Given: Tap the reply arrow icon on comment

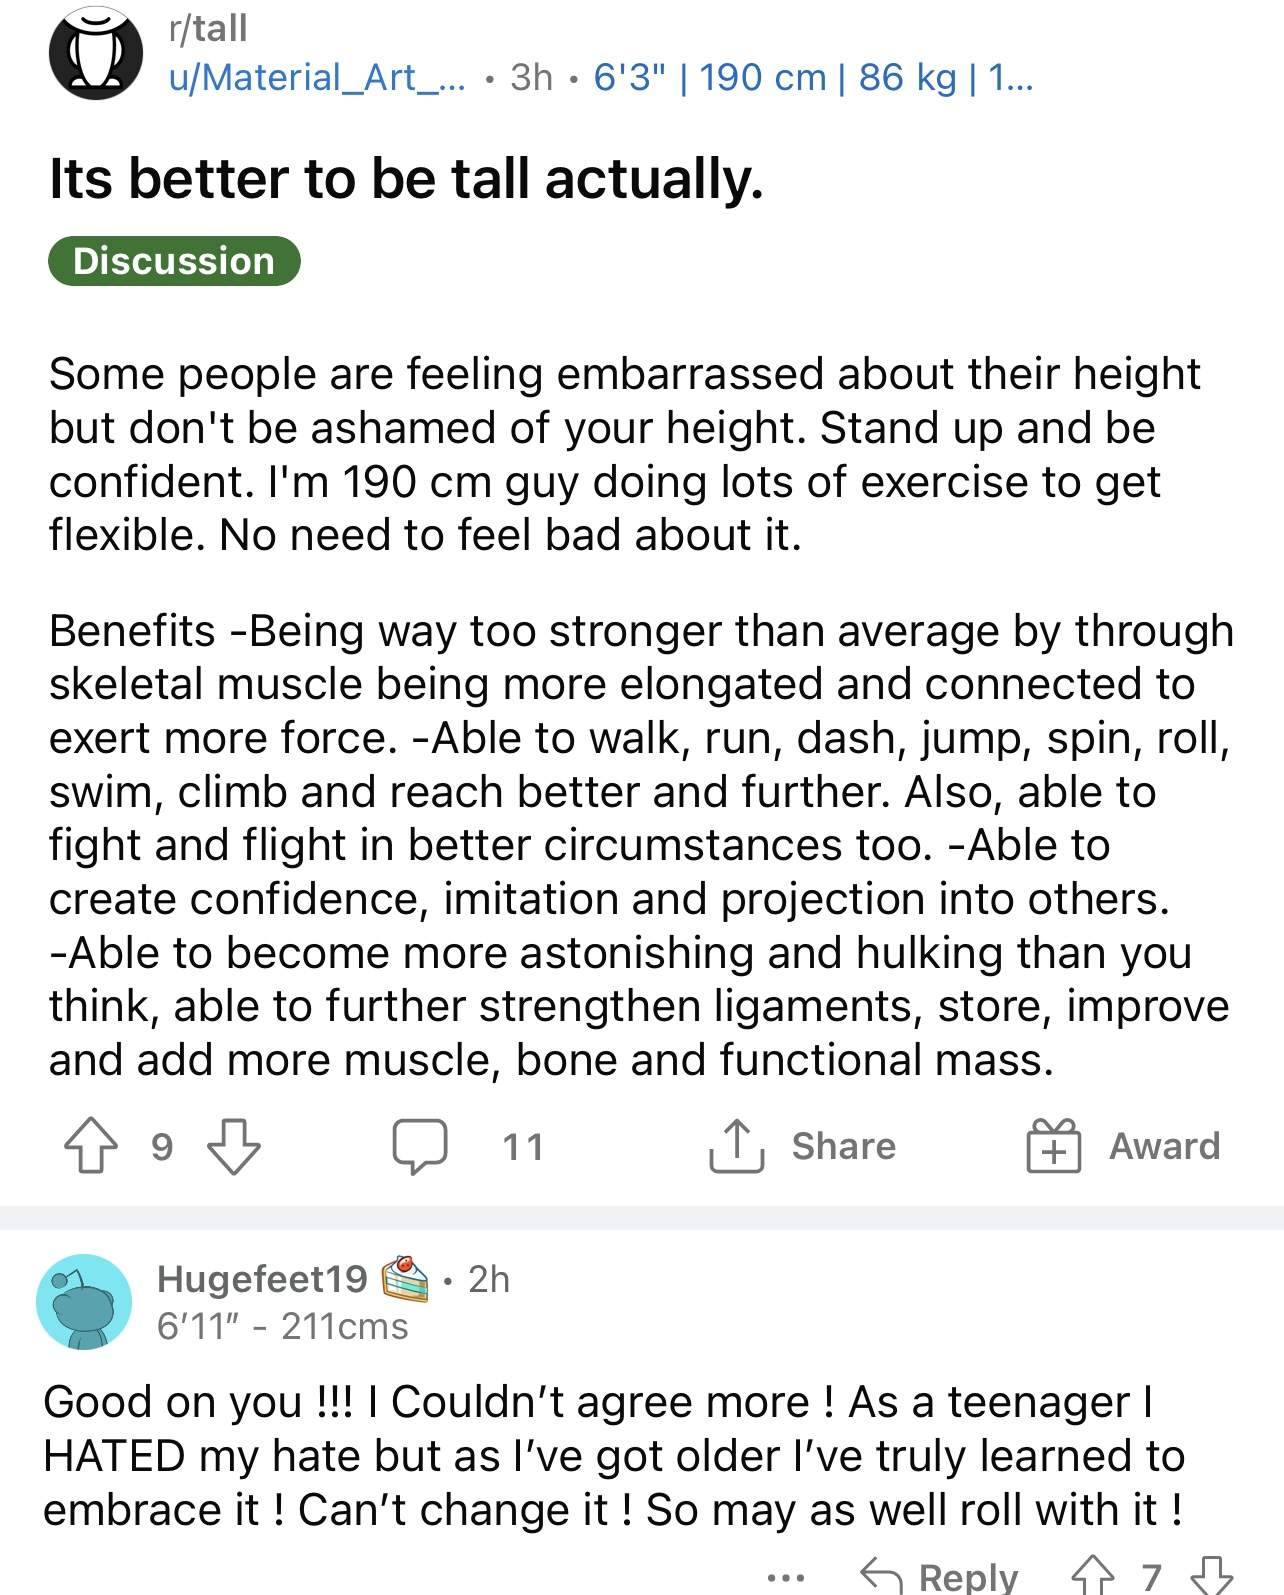Looking at the screenshot, I should 881,1575.
